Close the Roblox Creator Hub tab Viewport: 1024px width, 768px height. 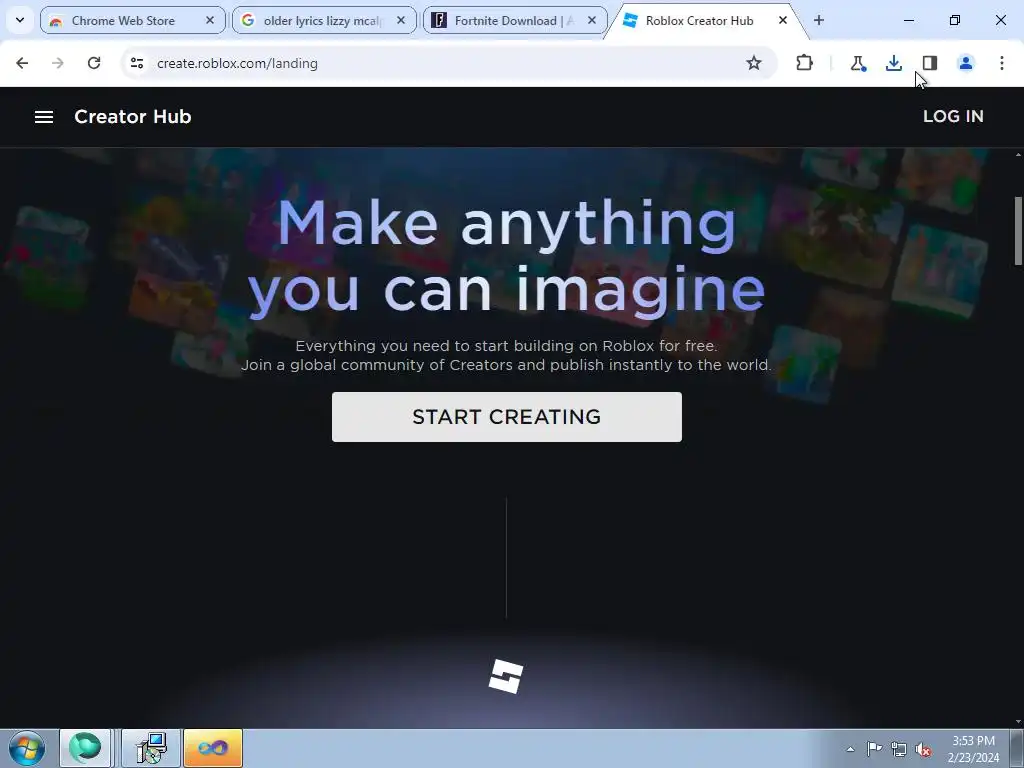(x=782, y=20)
